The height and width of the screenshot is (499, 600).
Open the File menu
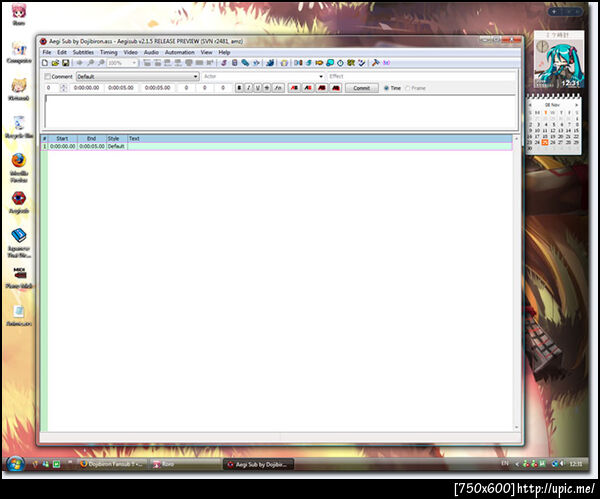click(x=47, y=52)
